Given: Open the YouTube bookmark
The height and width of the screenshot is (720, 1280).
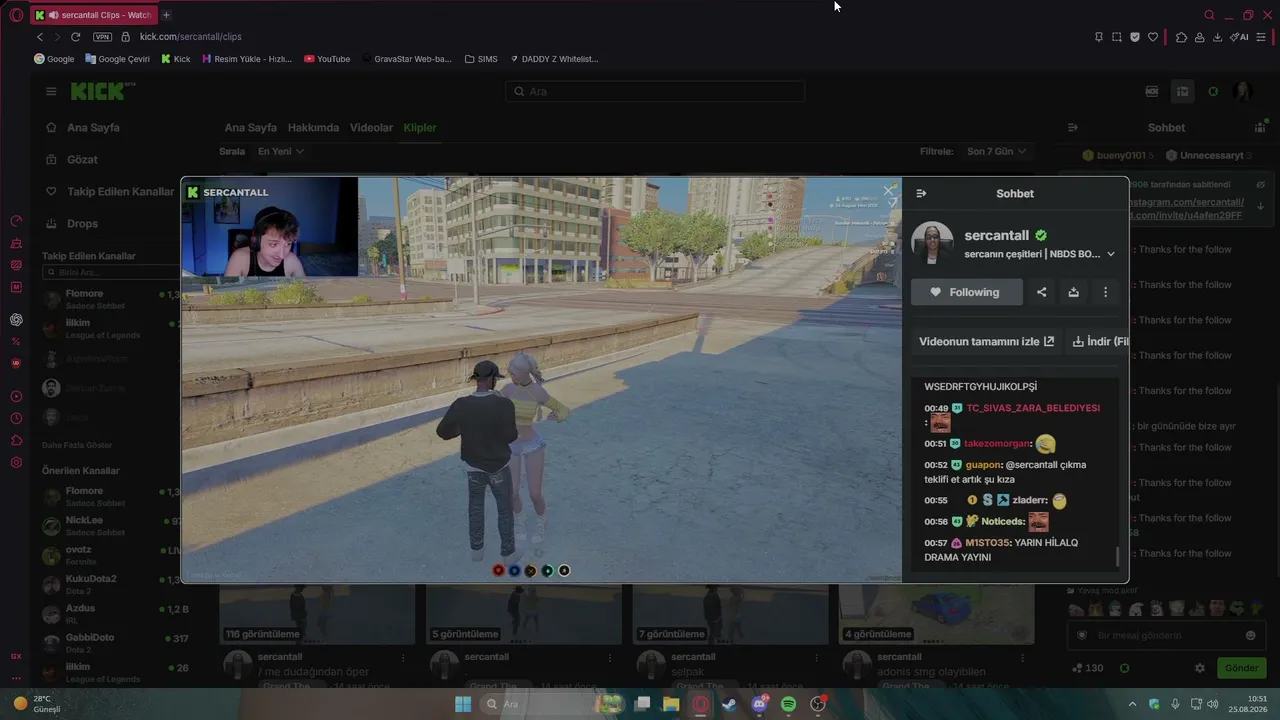Looking at the screenshot, I should pyautogui.click(x=327, y=59).
